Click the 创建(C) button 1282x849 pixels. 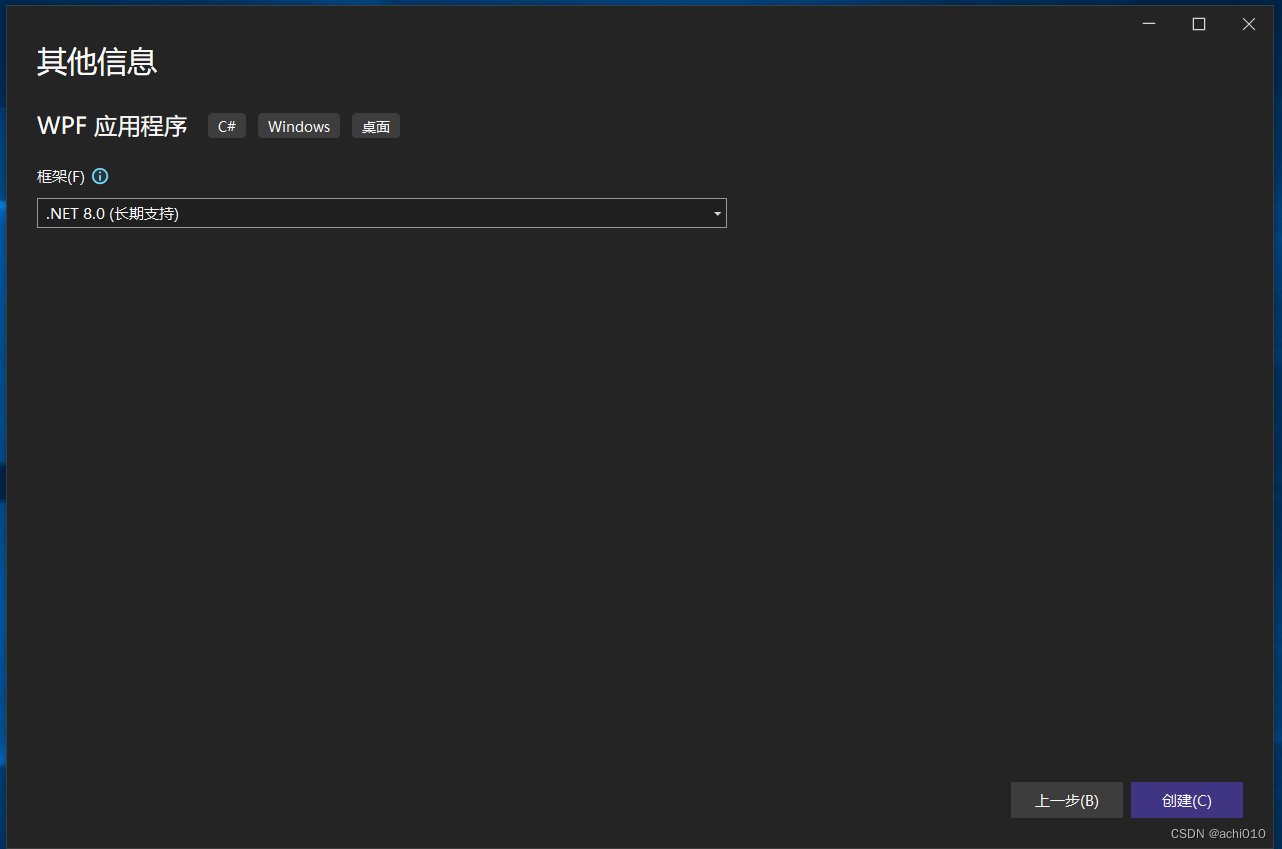click(1187, 800)
